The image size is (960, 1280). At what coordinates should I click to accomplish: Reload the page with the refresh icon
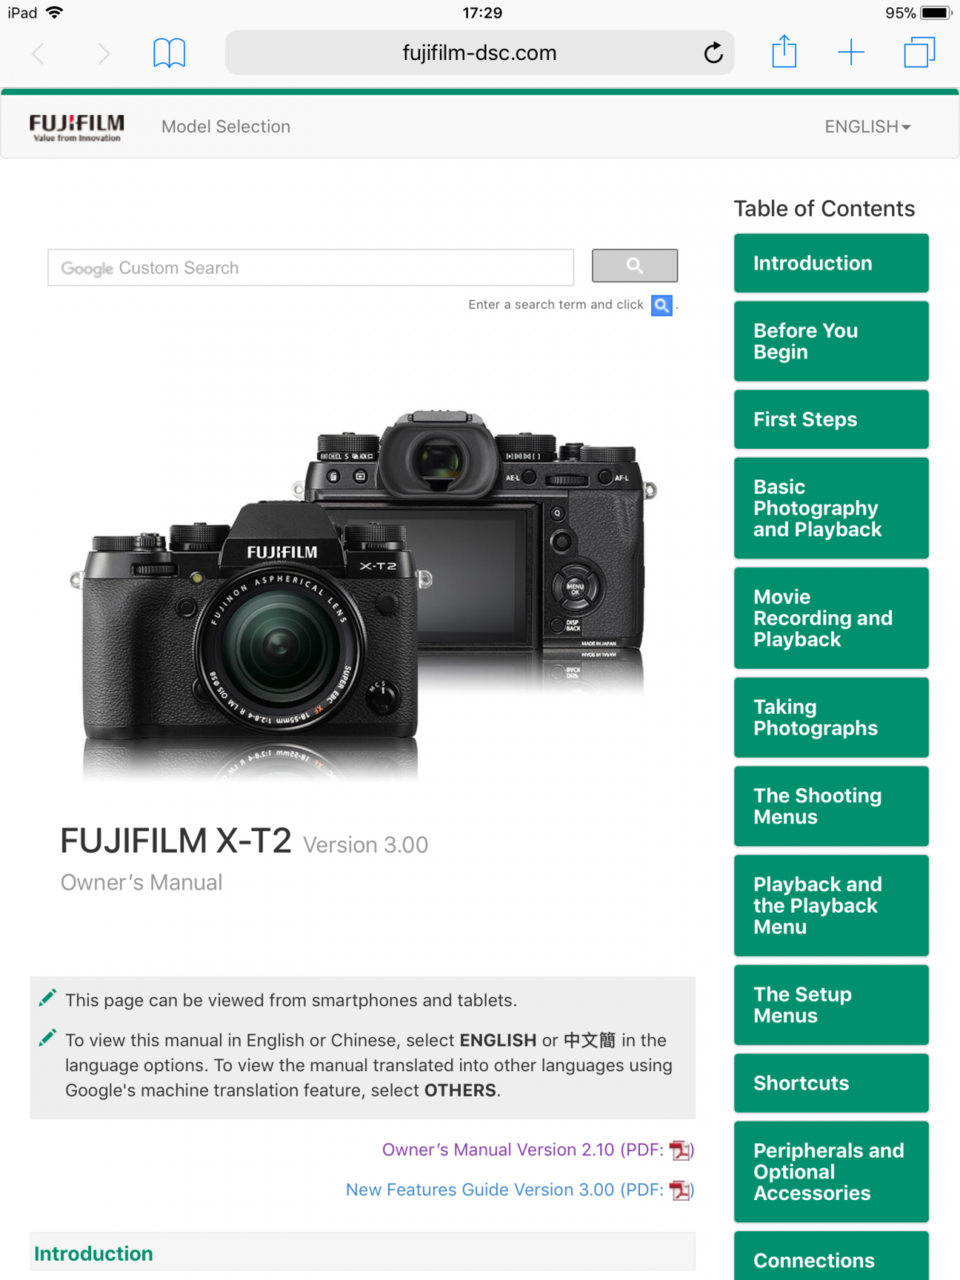coord(713,53)
